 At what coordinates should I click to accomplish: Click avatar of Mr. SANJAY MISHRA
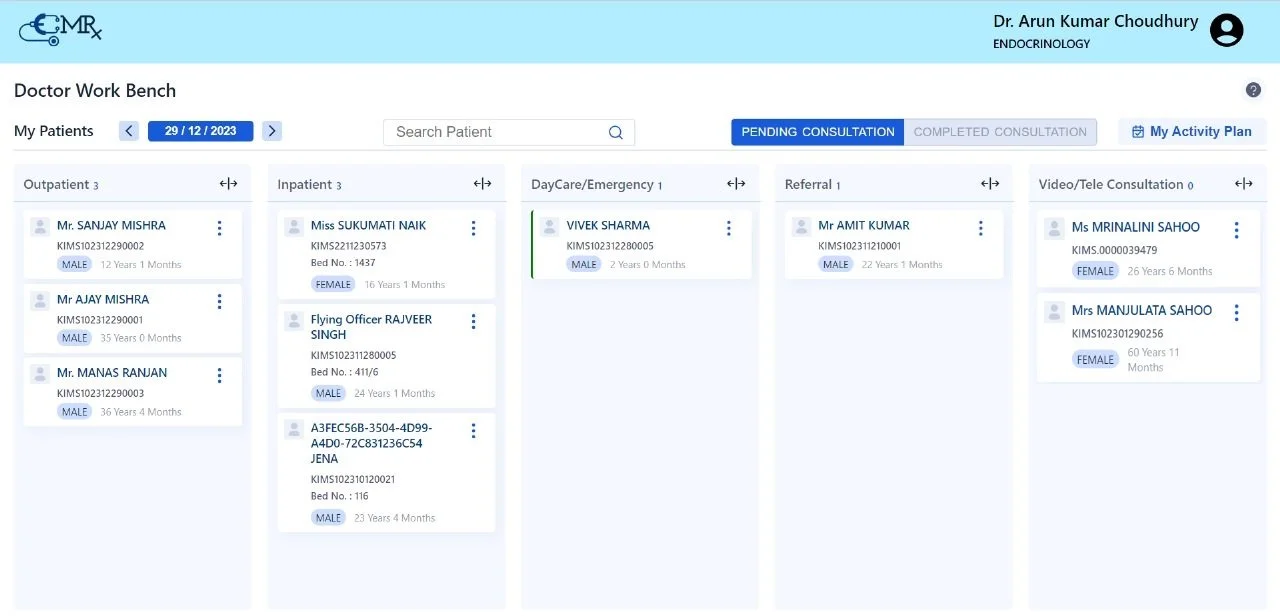(x=40, y=227)
